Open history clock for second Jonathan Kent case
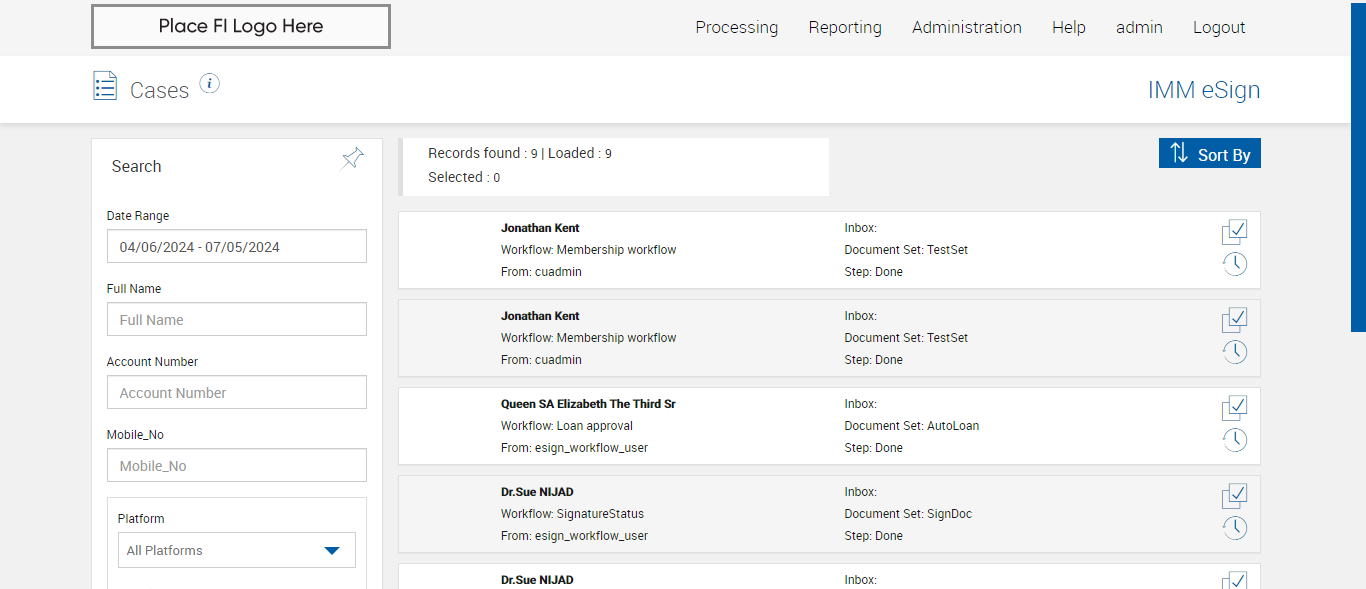This screenshot has width=1366, height=589. (x=1235, y=352)
